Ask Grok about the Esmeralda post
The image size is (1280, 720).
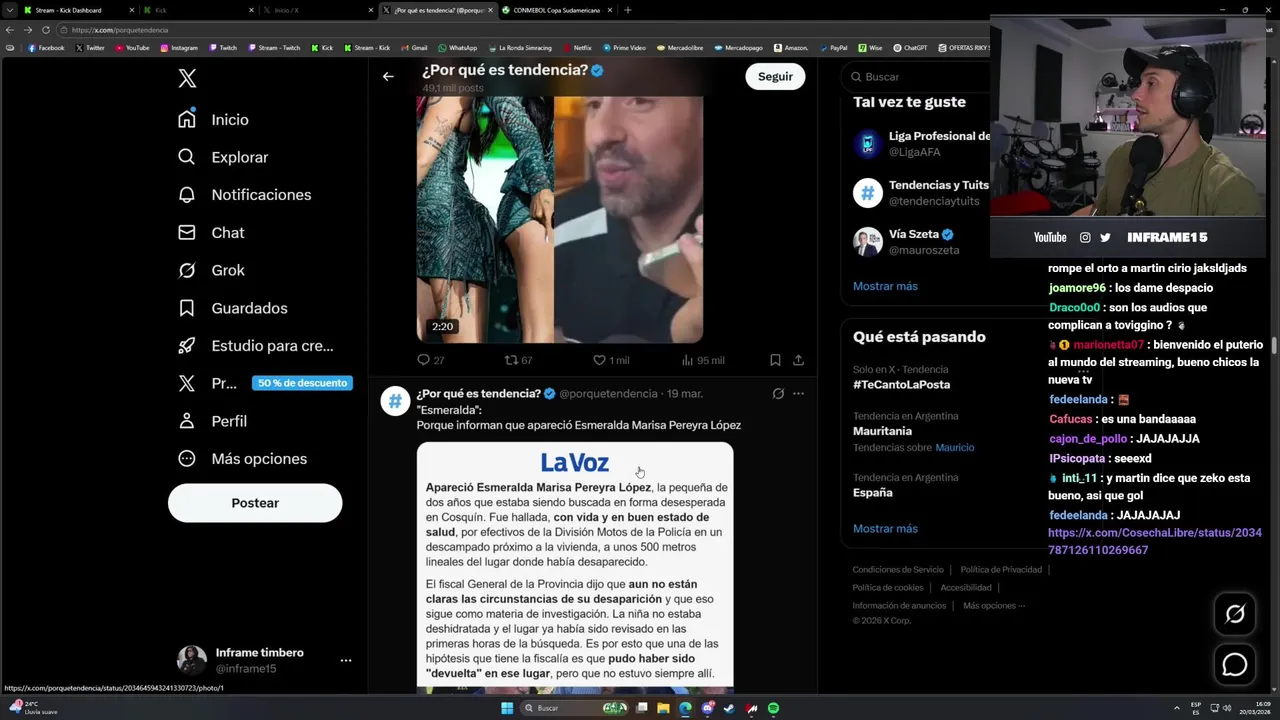(x=778, y=394)
